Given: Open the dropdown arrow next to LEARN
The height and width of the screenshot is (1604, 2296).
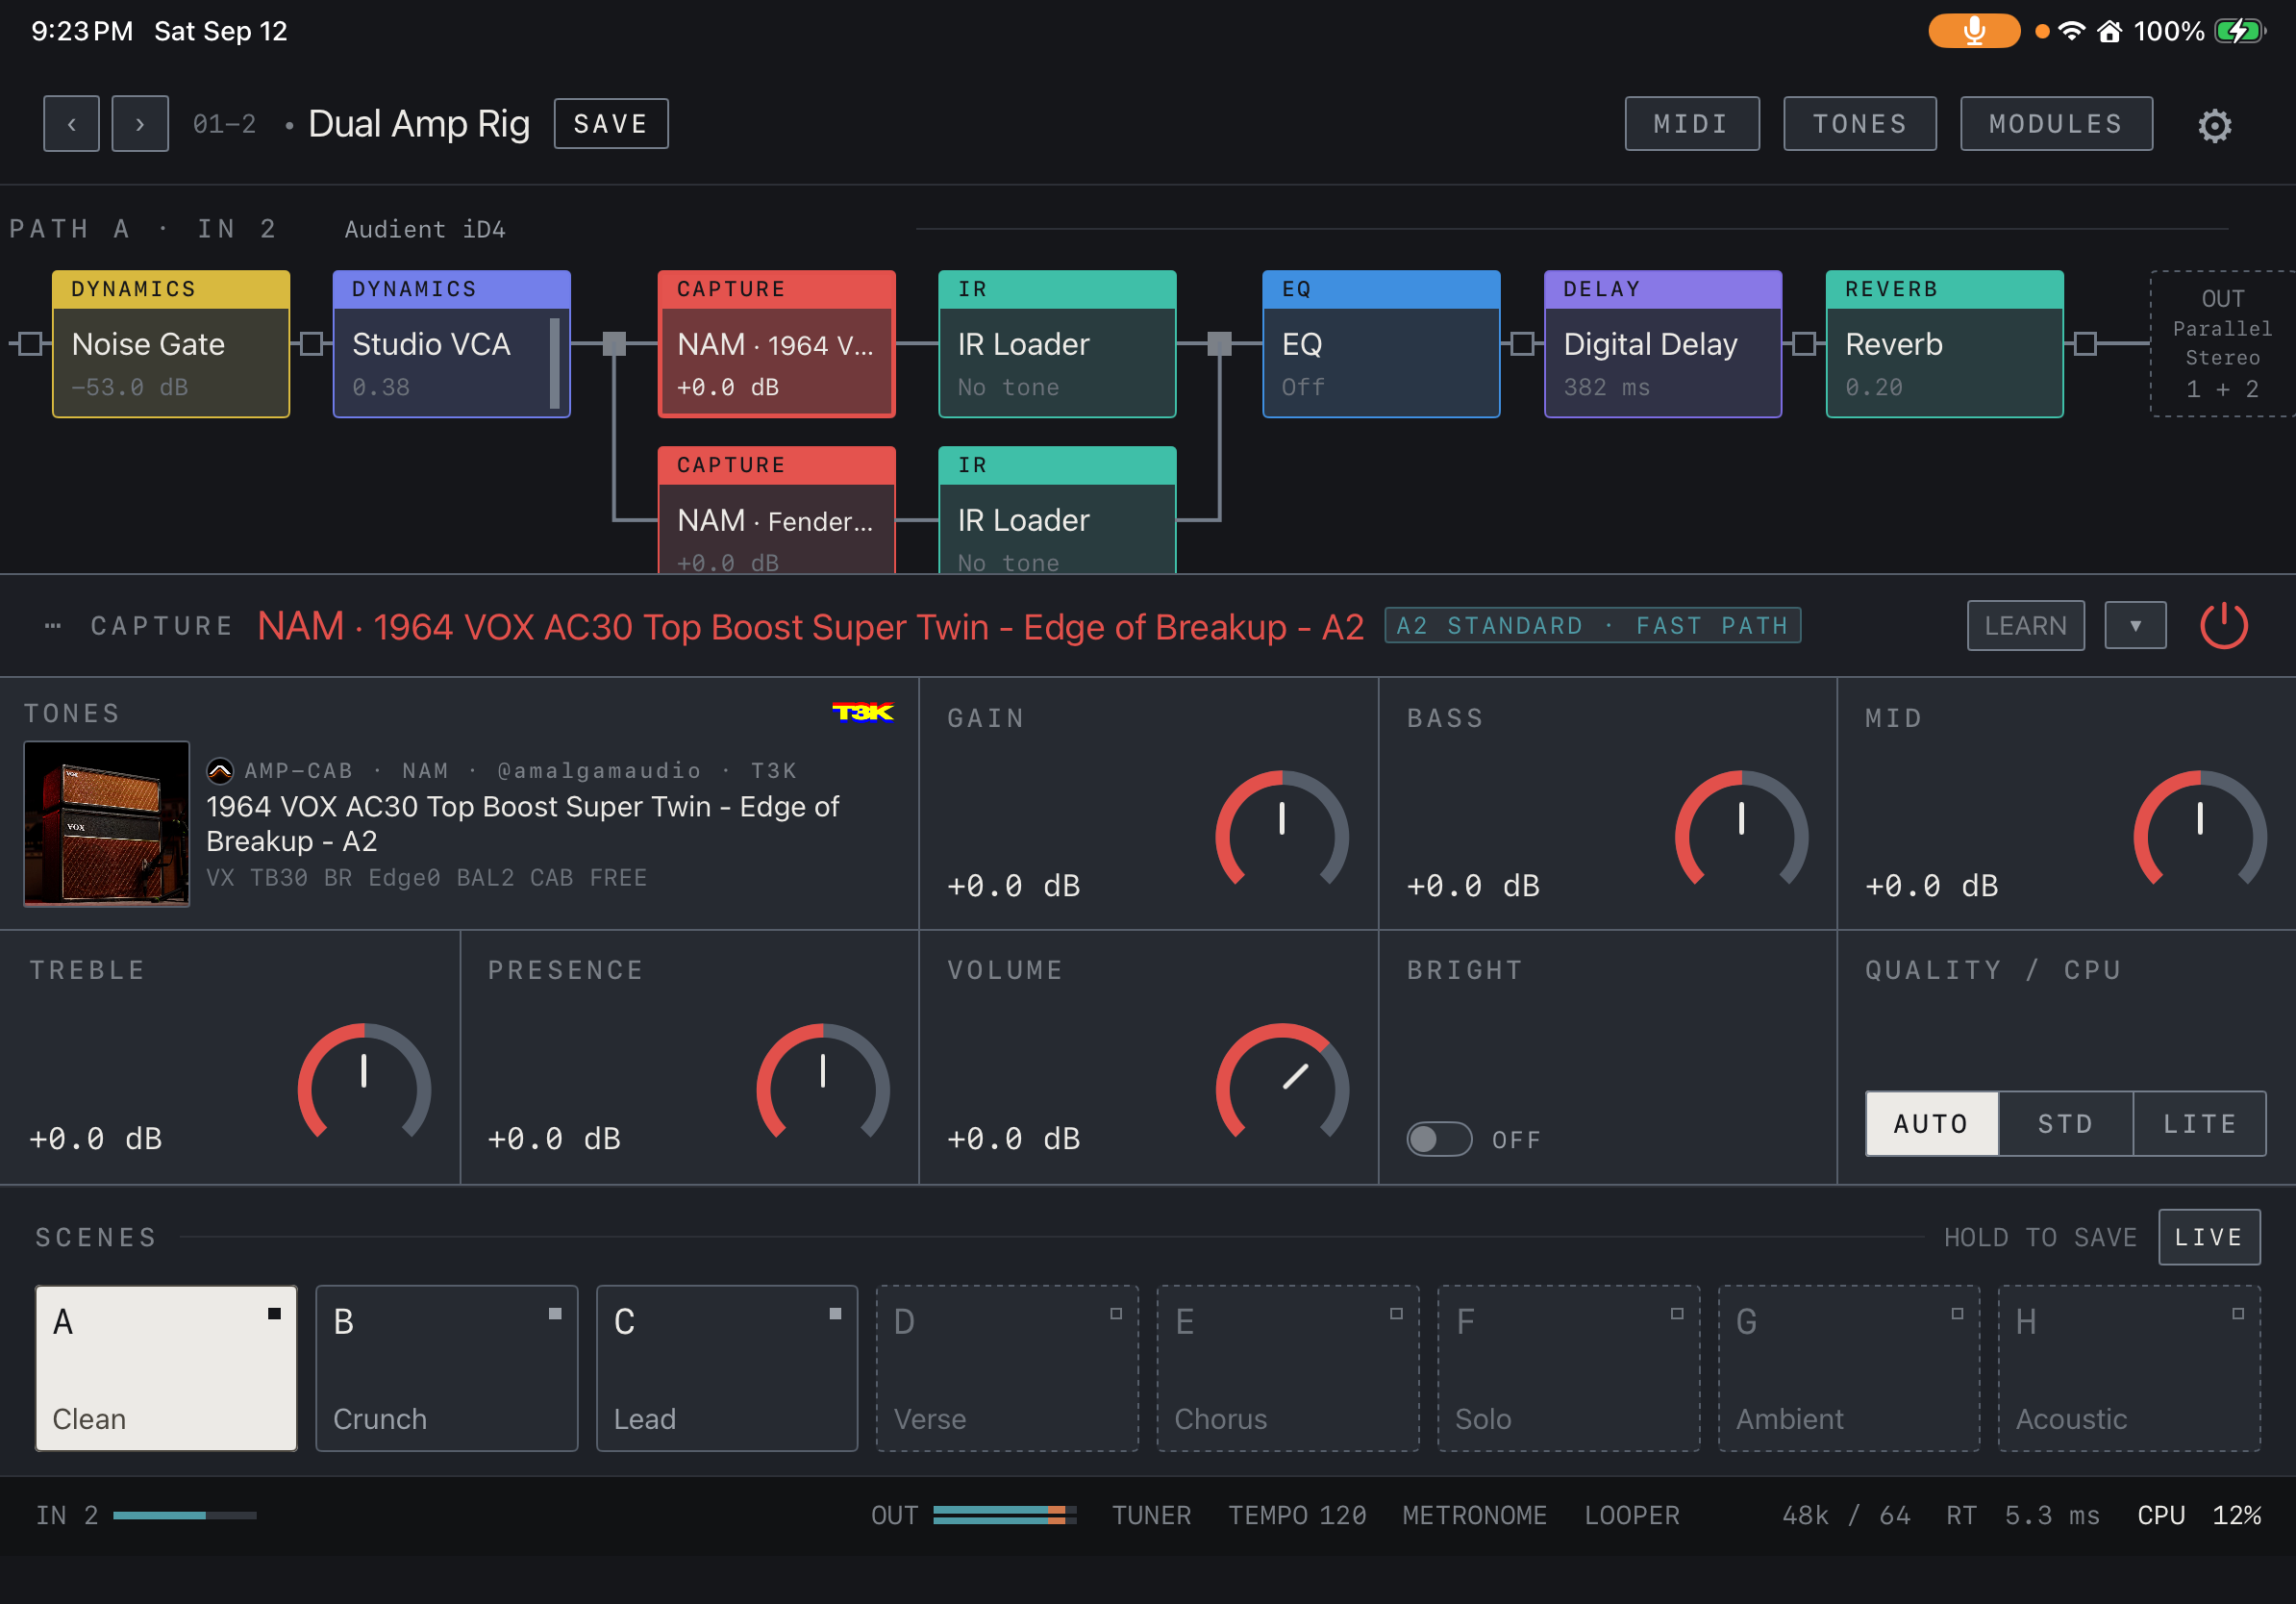Looking at the screenshot, I should 2135,626.
